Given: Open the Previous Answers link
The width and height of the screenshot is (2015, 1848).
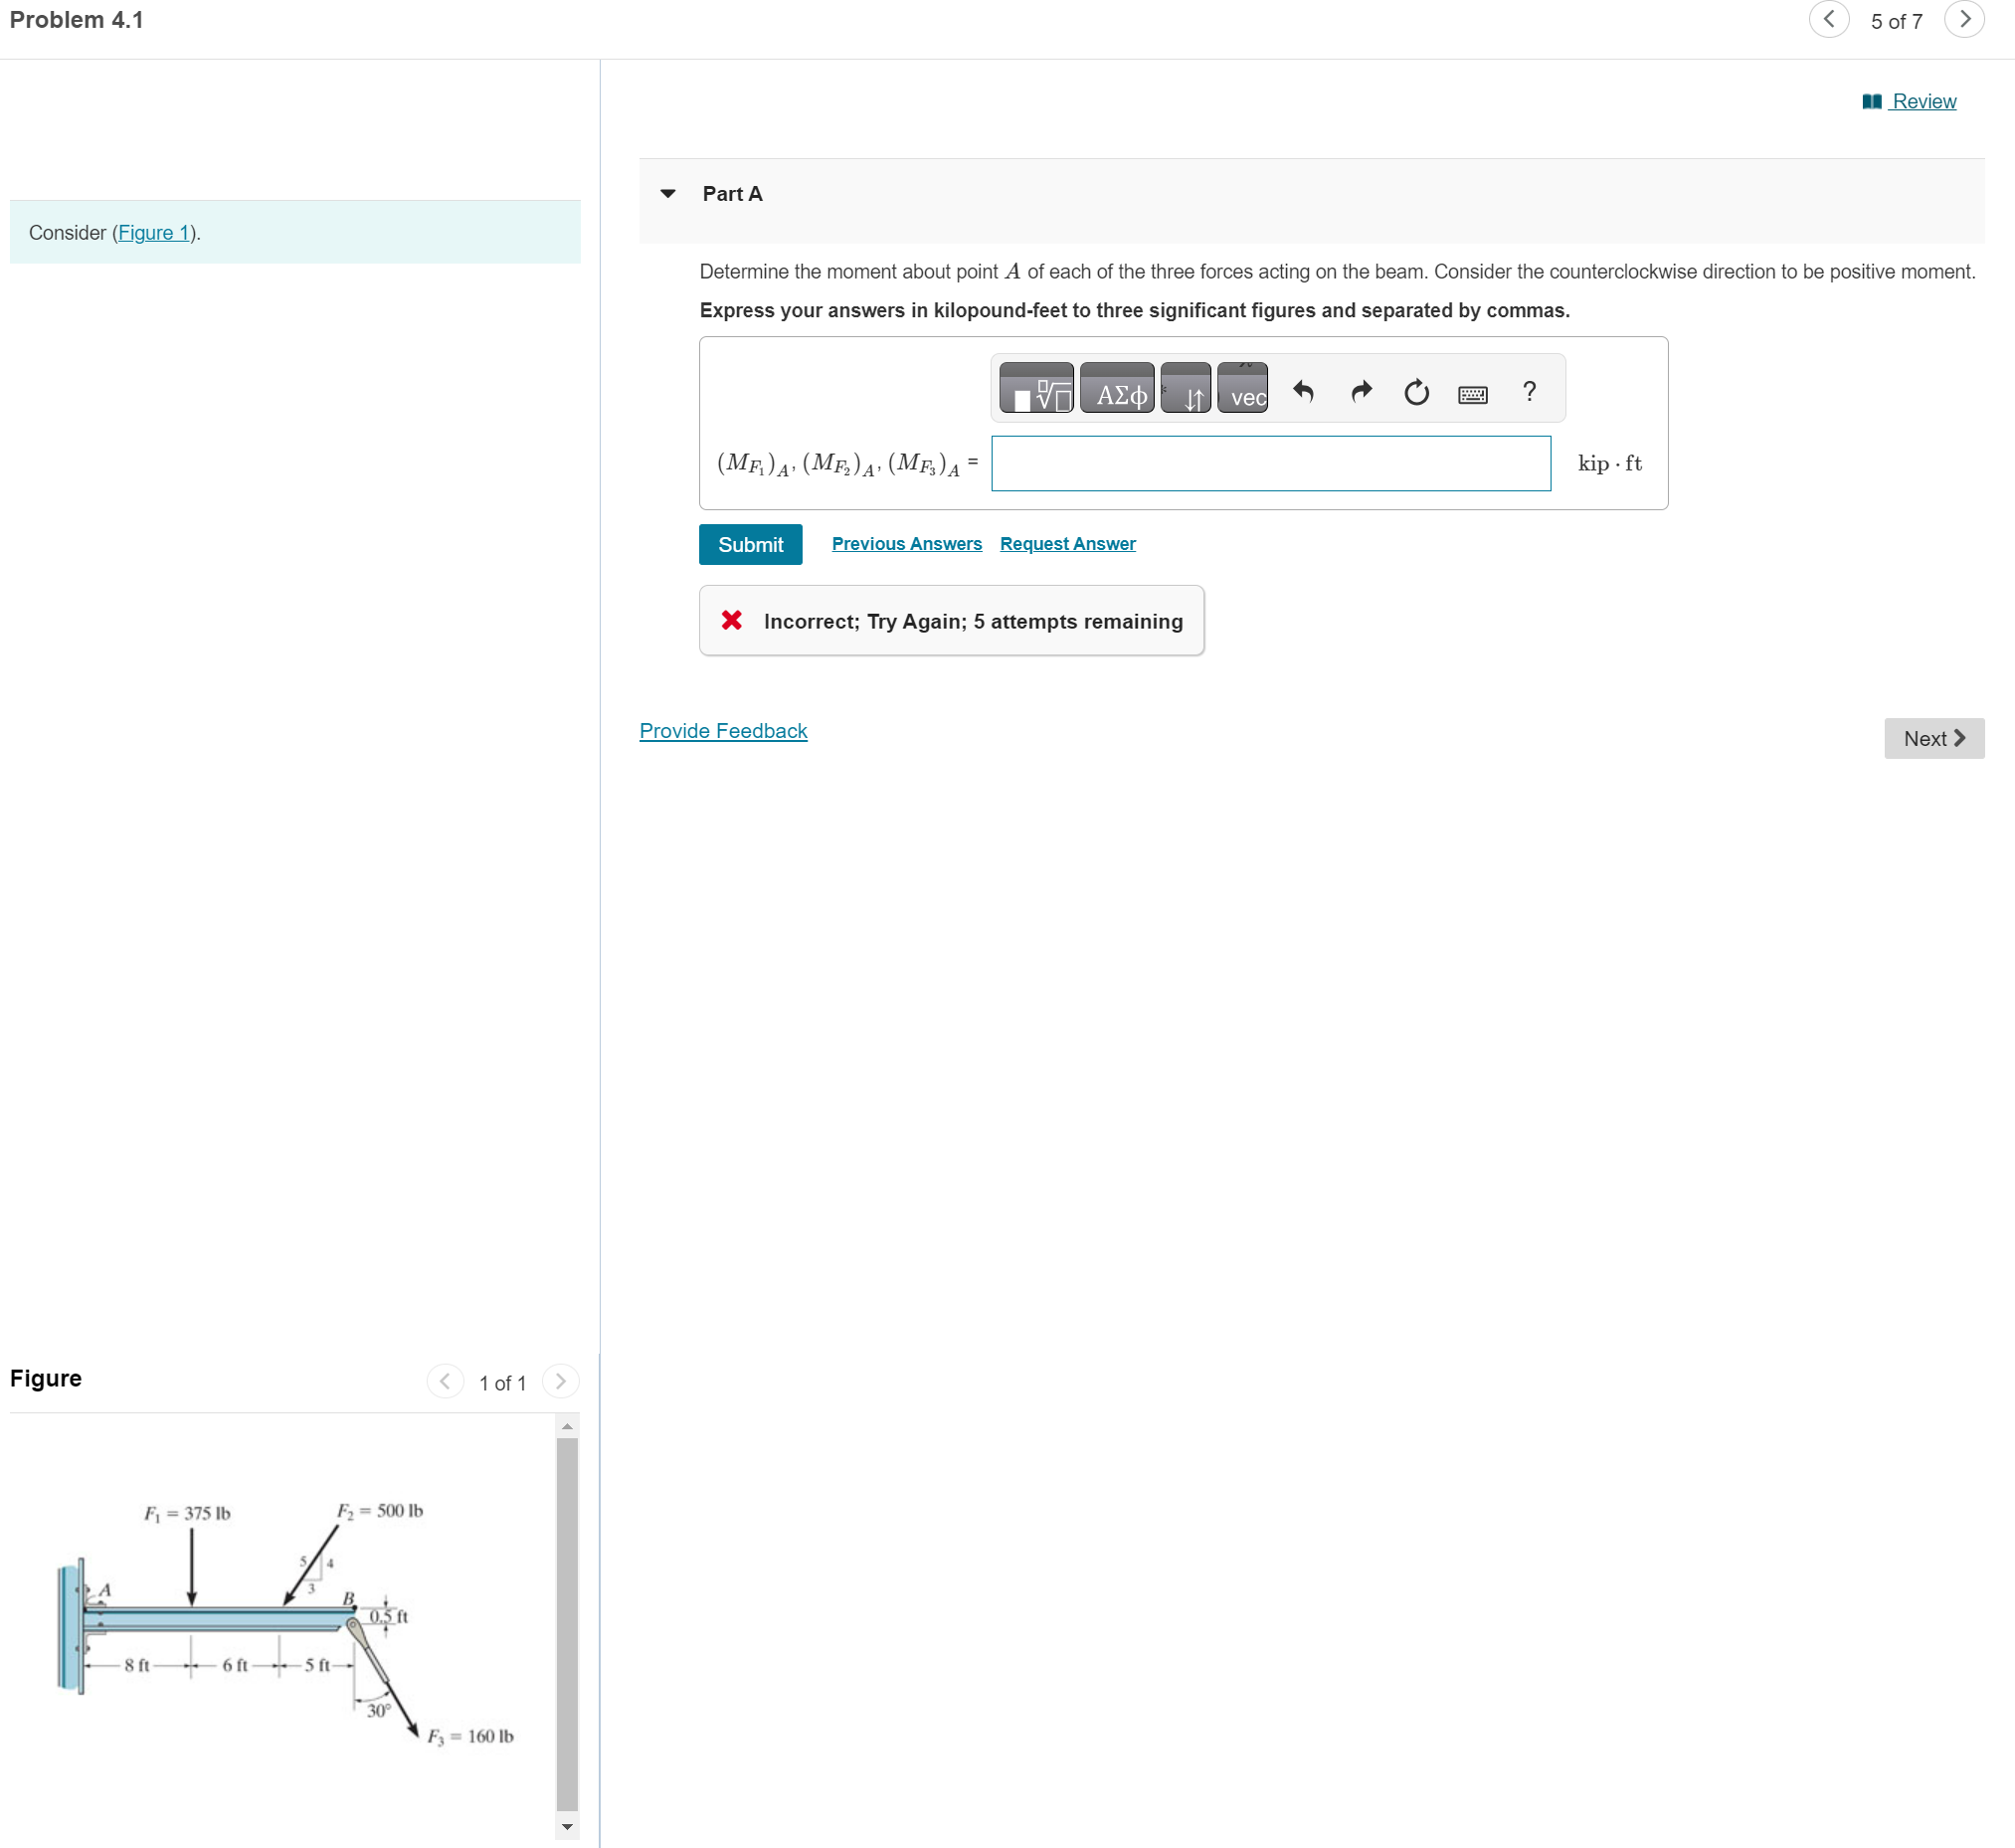Looking at the screenshot, I should (906, 543).
